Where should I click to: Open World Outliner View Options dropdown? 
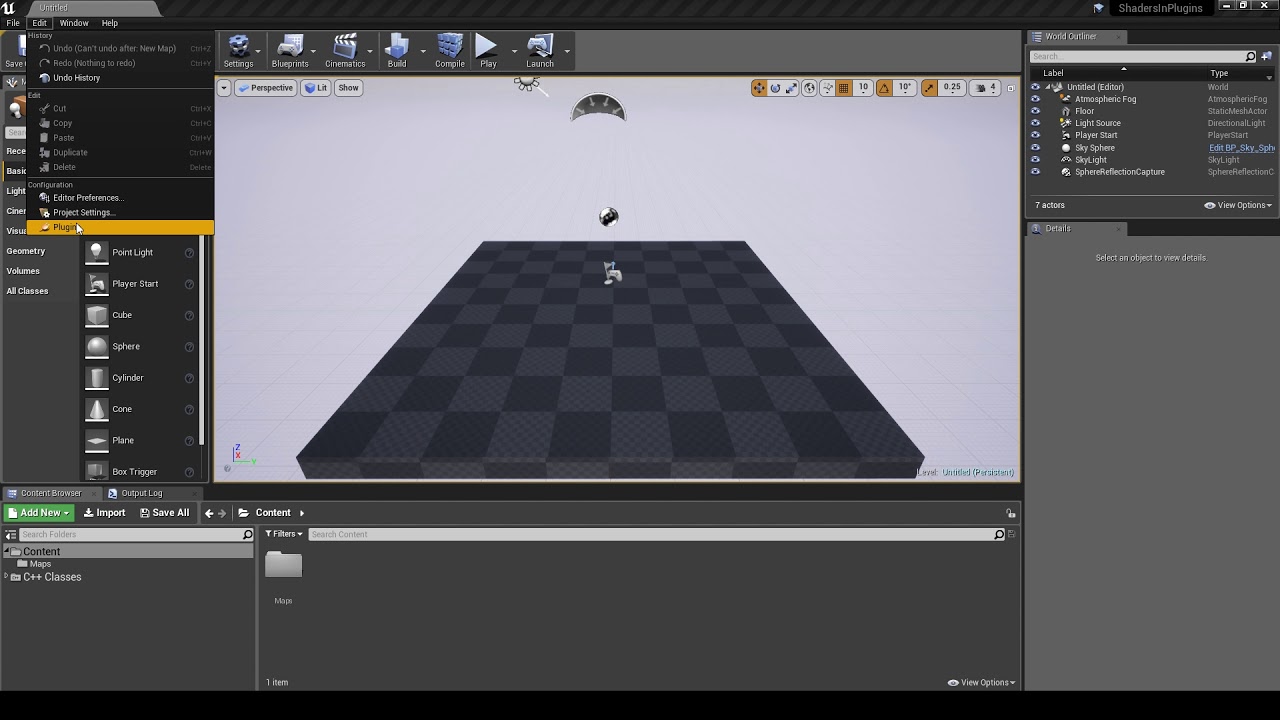tap(1238, 205)
